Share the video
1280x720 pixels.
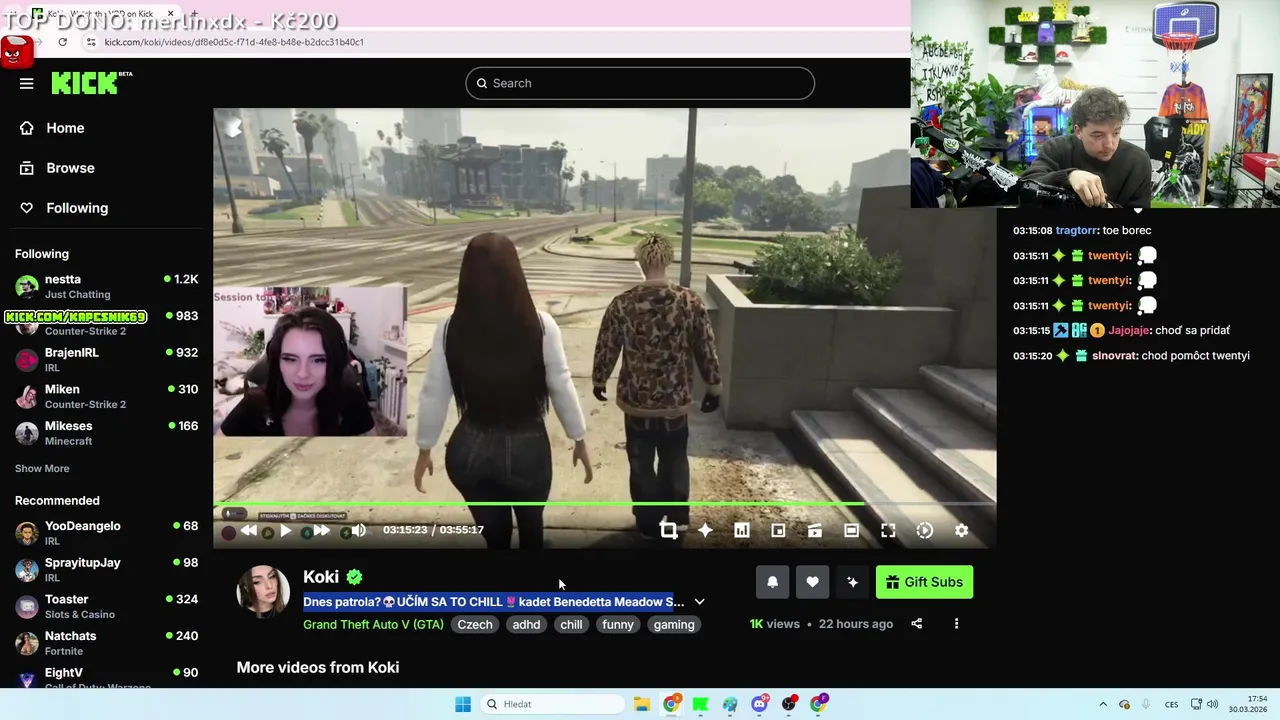point(916,624)
